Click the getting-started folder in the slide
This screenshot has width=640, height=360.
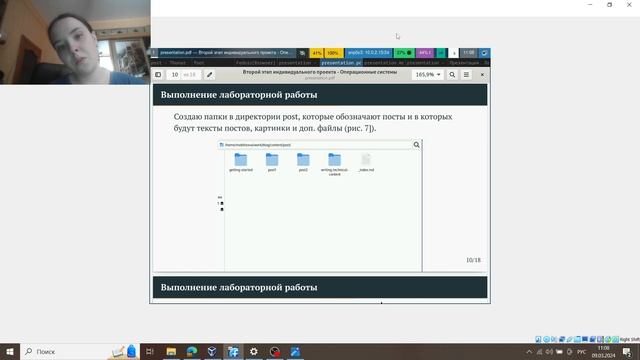click(x=241, y=162)
